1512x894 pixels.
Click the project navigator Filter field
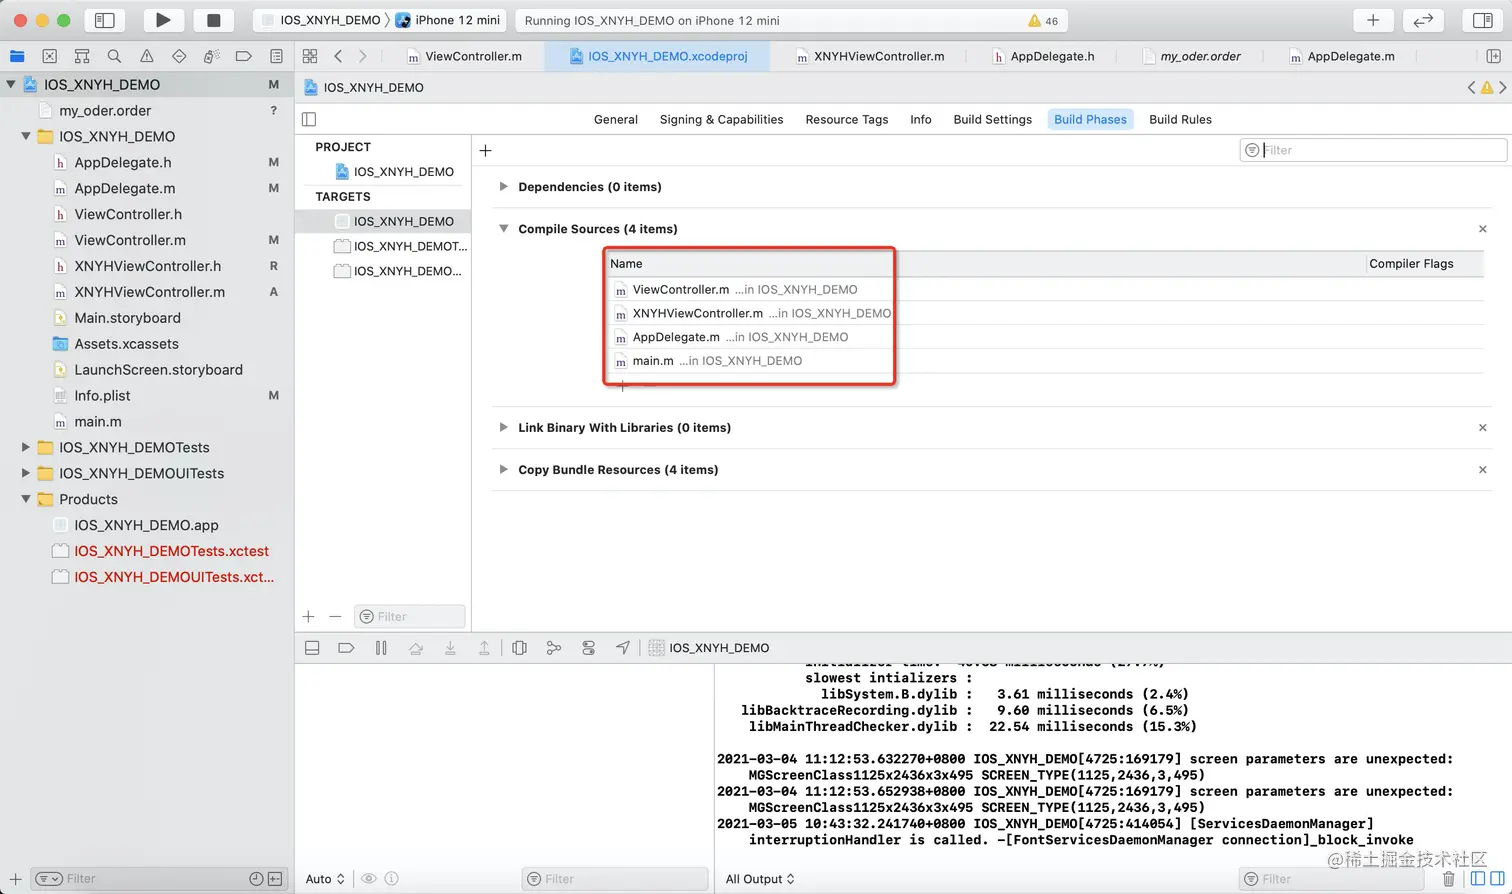pyautogui.click(x=160, y=879)
